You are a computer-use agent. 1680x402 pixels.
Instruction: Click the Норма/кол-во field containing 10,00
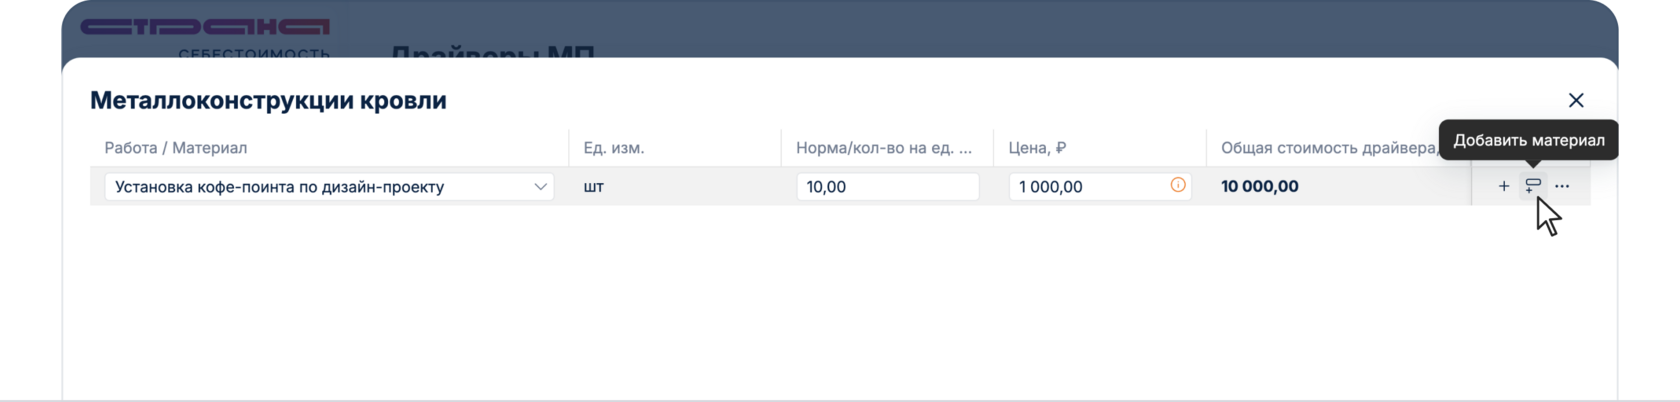tap(887, 187)
